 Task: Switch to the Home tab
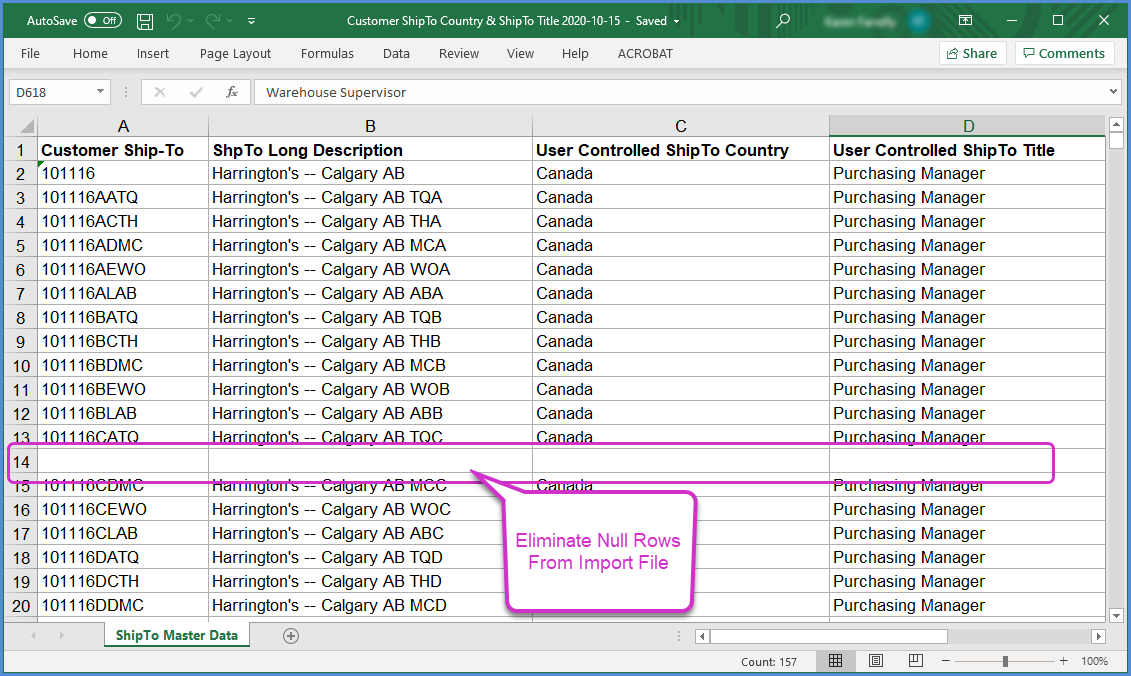(x=90, y=53)
